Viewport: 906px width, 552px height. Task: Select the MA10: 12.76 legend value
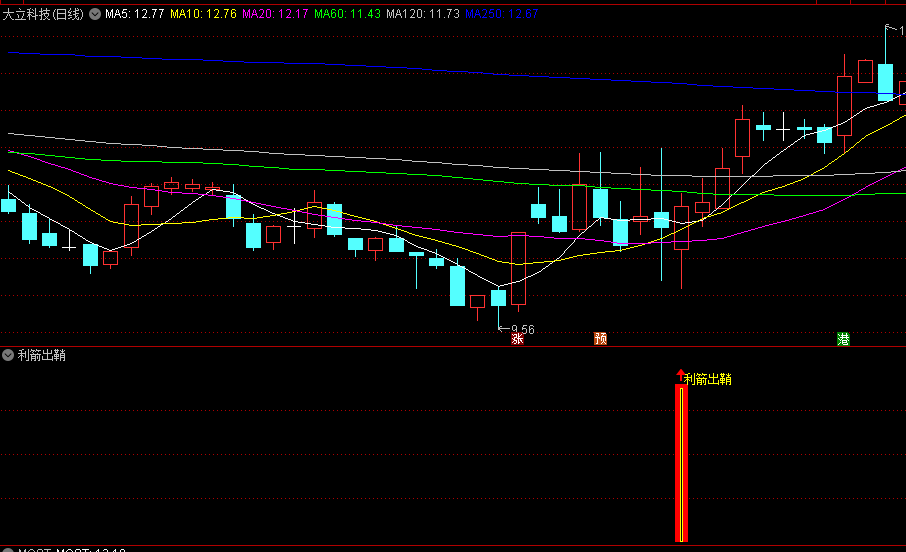203,14
